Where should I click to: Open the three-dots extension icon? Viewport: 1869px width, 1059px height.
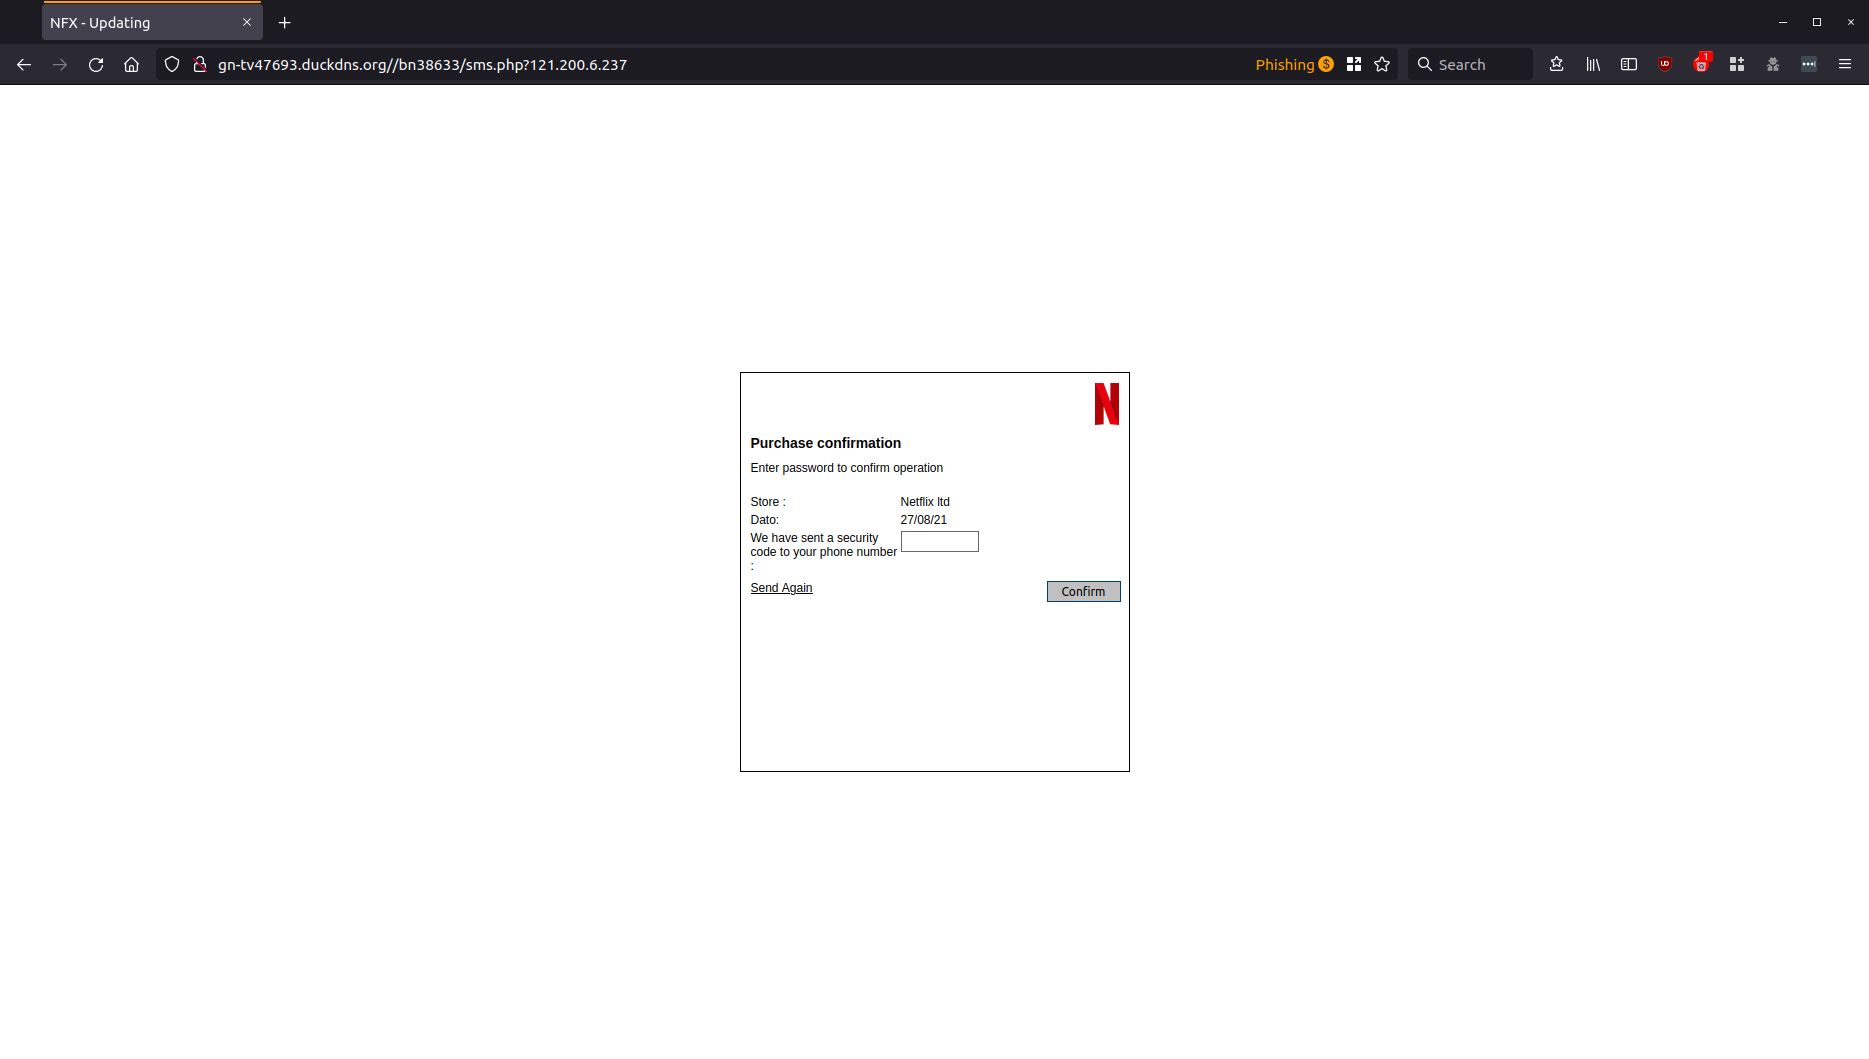coord(1809,64)
